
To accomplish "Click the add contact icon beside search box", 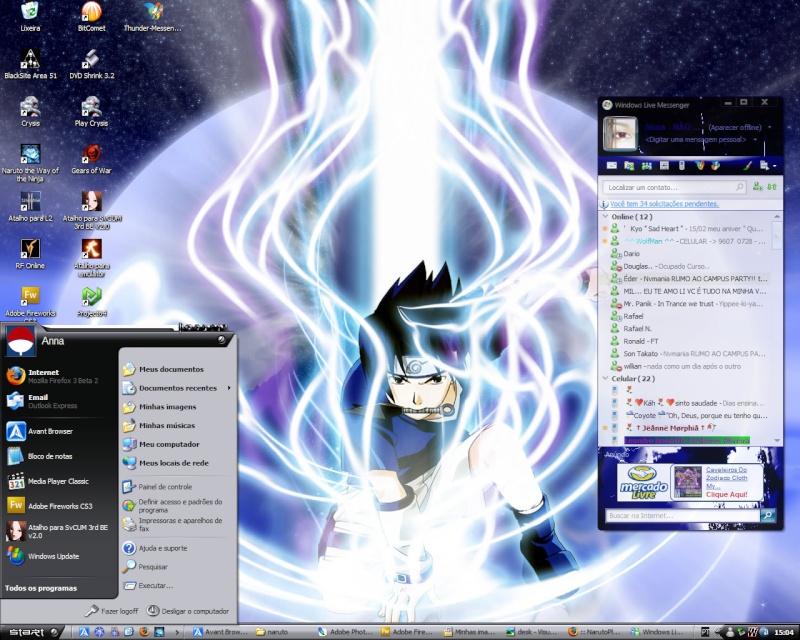I will coord(758,187).
